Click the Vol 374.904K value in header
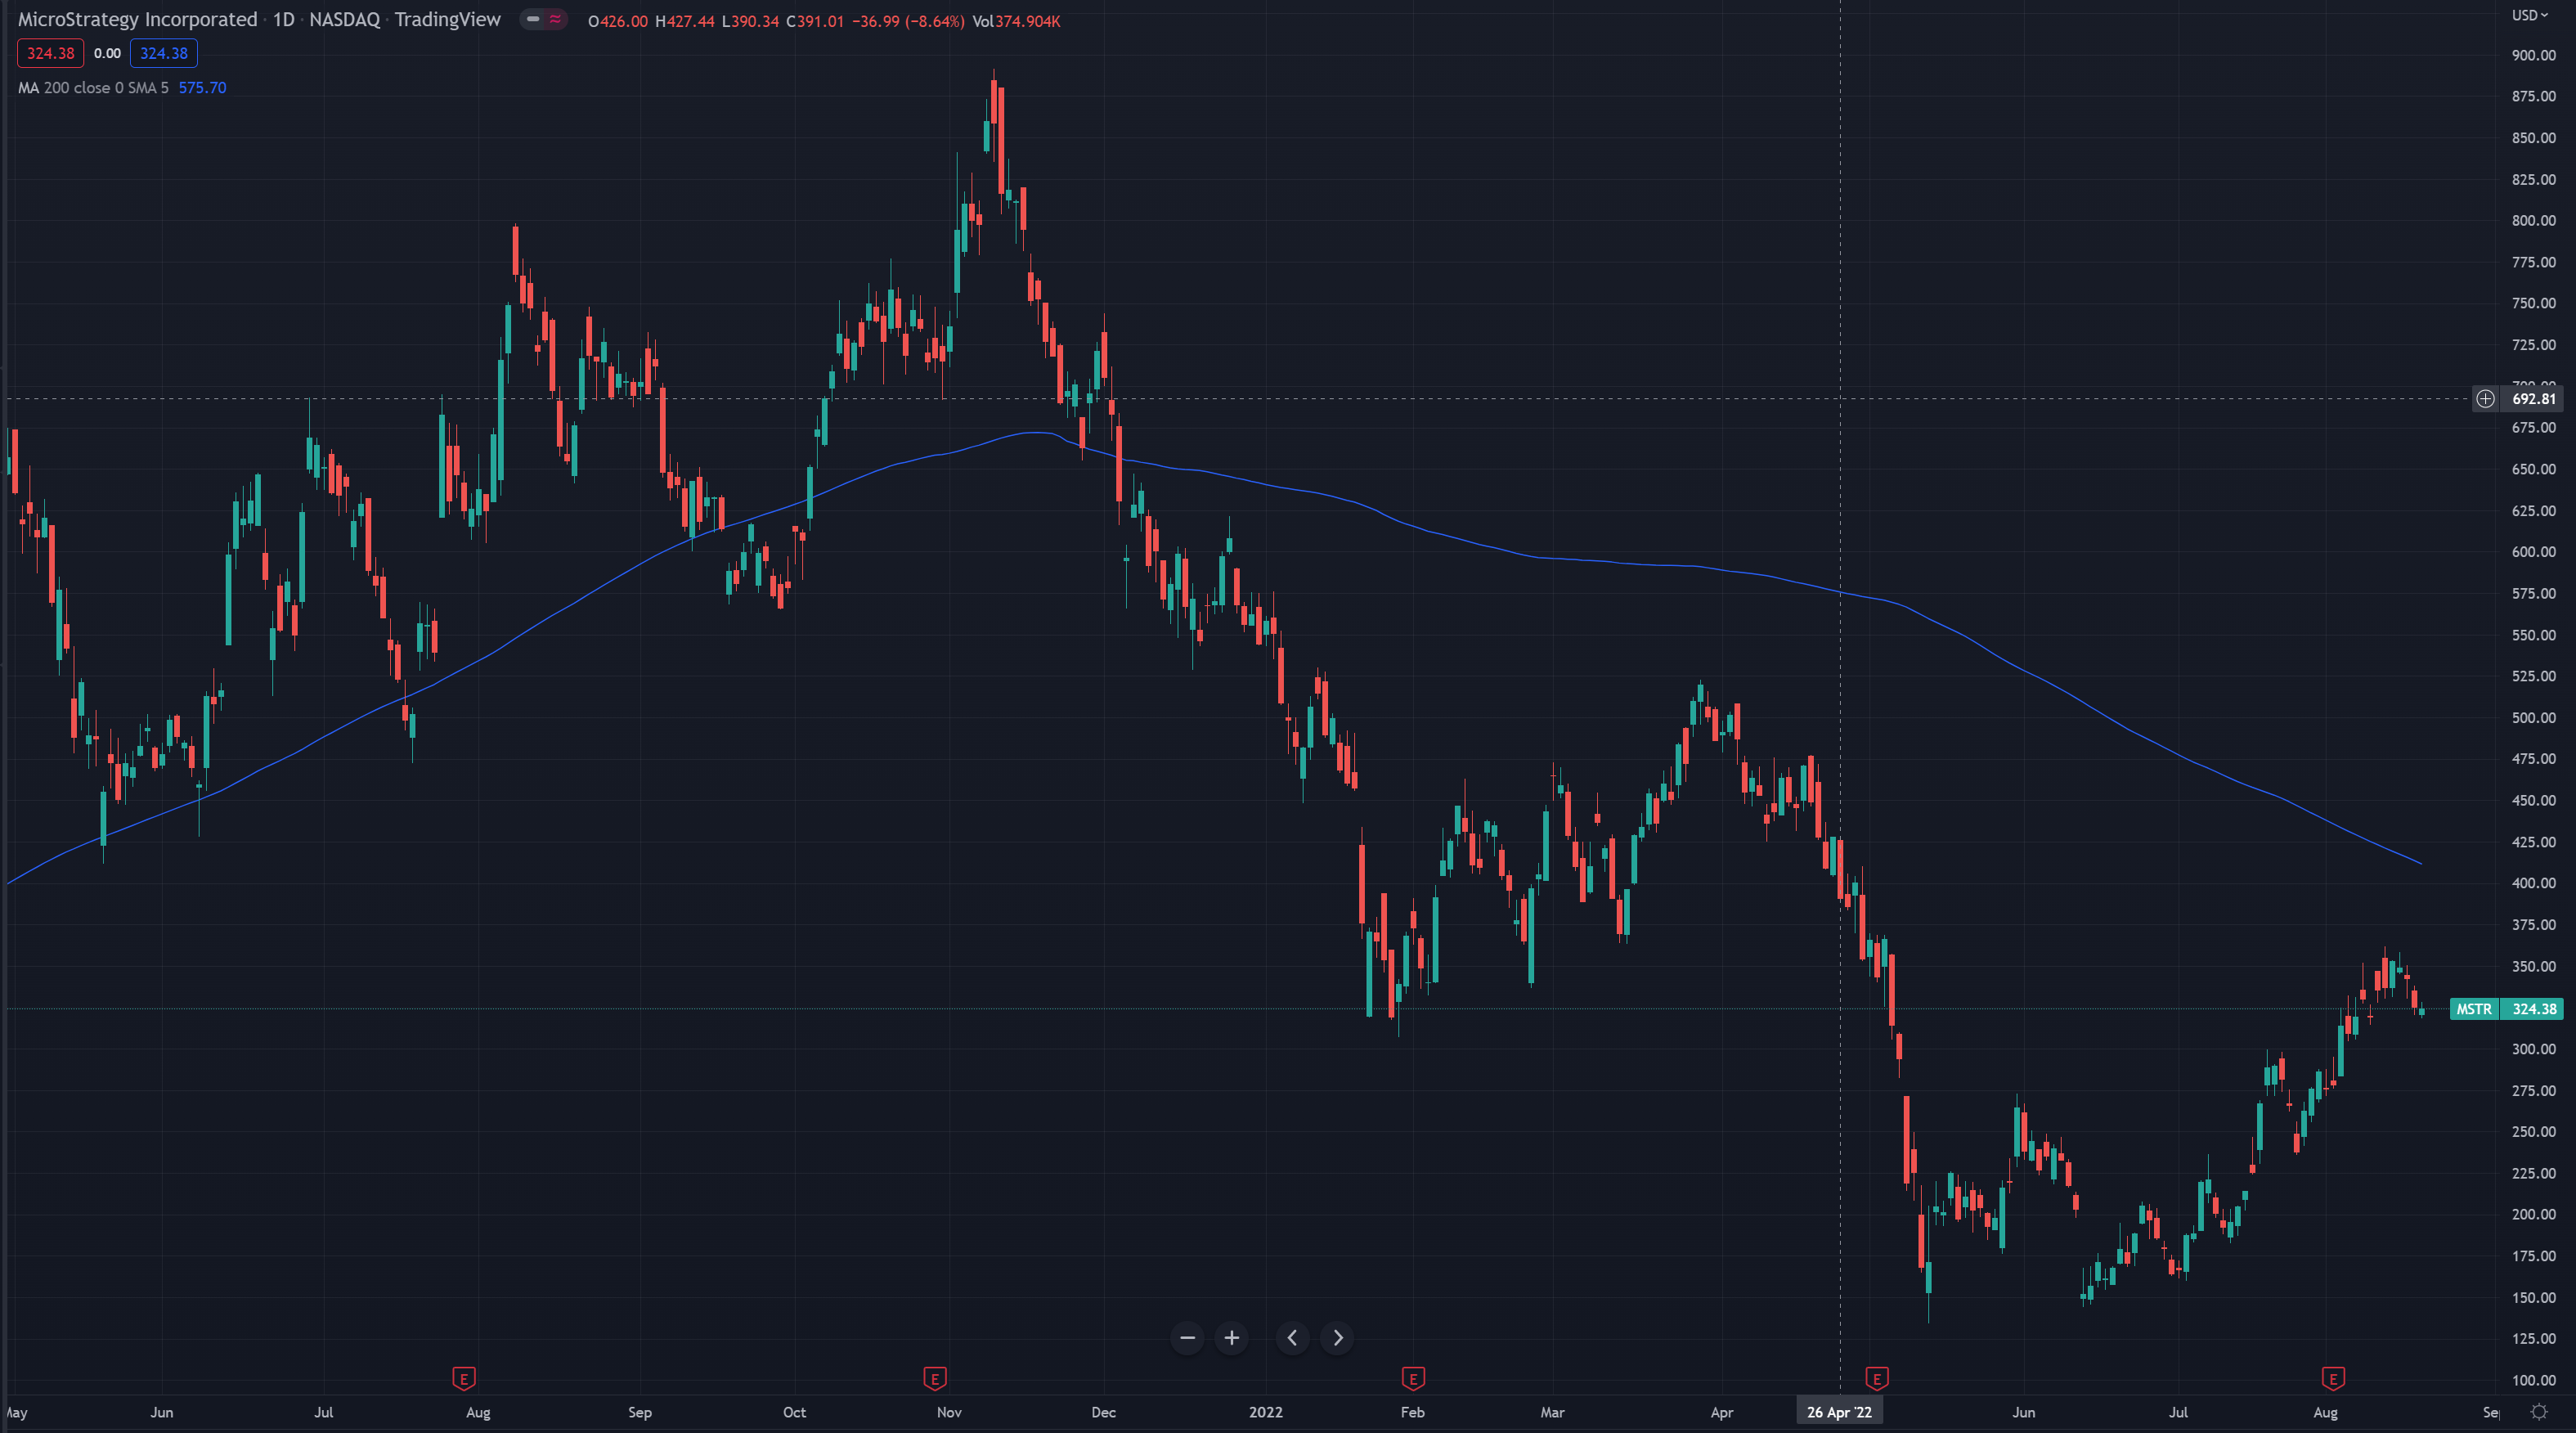This screenshot has height=1433, width=2576. [1016, 21]
